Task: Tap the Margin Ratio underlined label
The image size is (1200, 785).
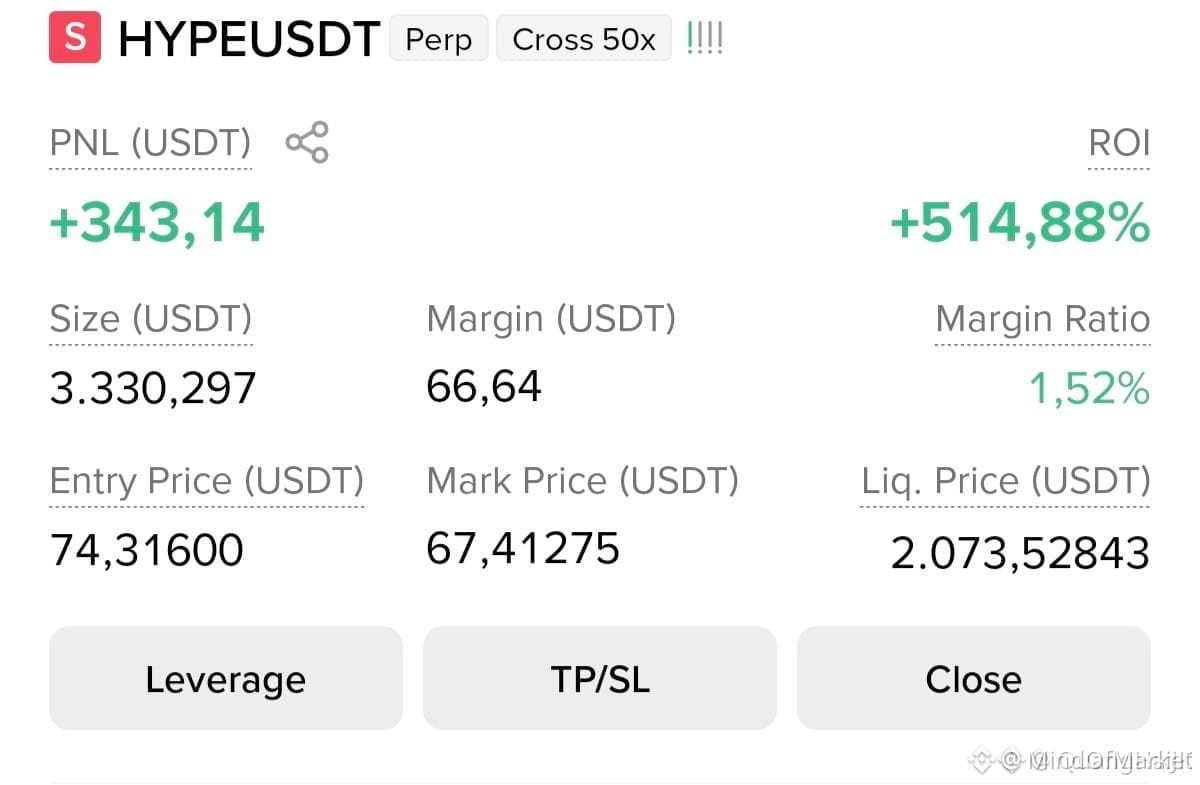Action: [x=1043, y=319]
